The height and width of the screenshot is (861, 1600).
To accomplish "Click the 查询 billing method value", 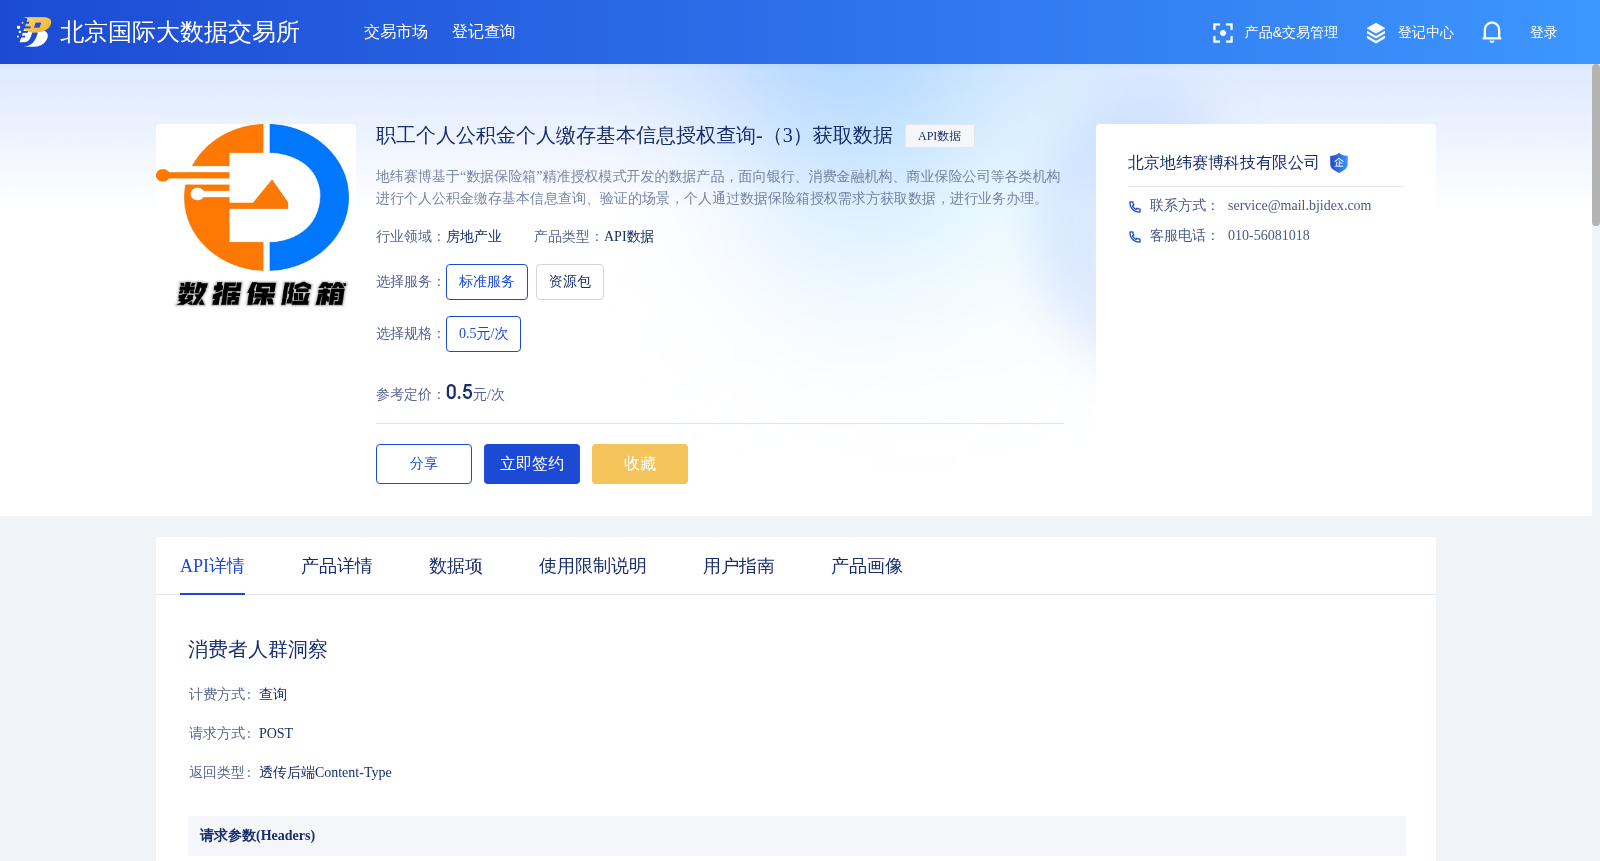I will 273,695.
